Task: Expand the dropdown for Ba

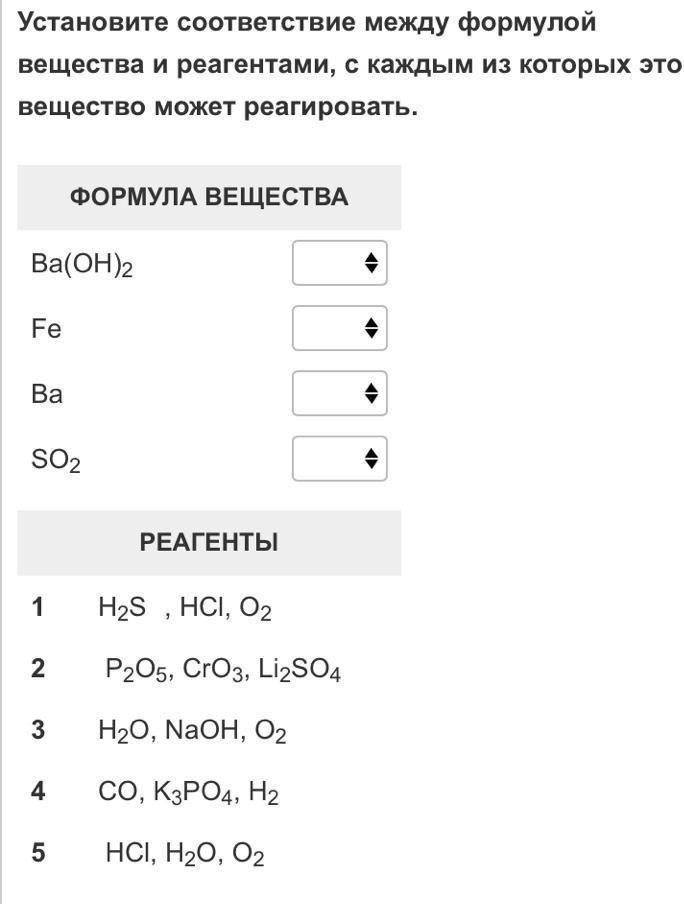Action: point(339,394)
